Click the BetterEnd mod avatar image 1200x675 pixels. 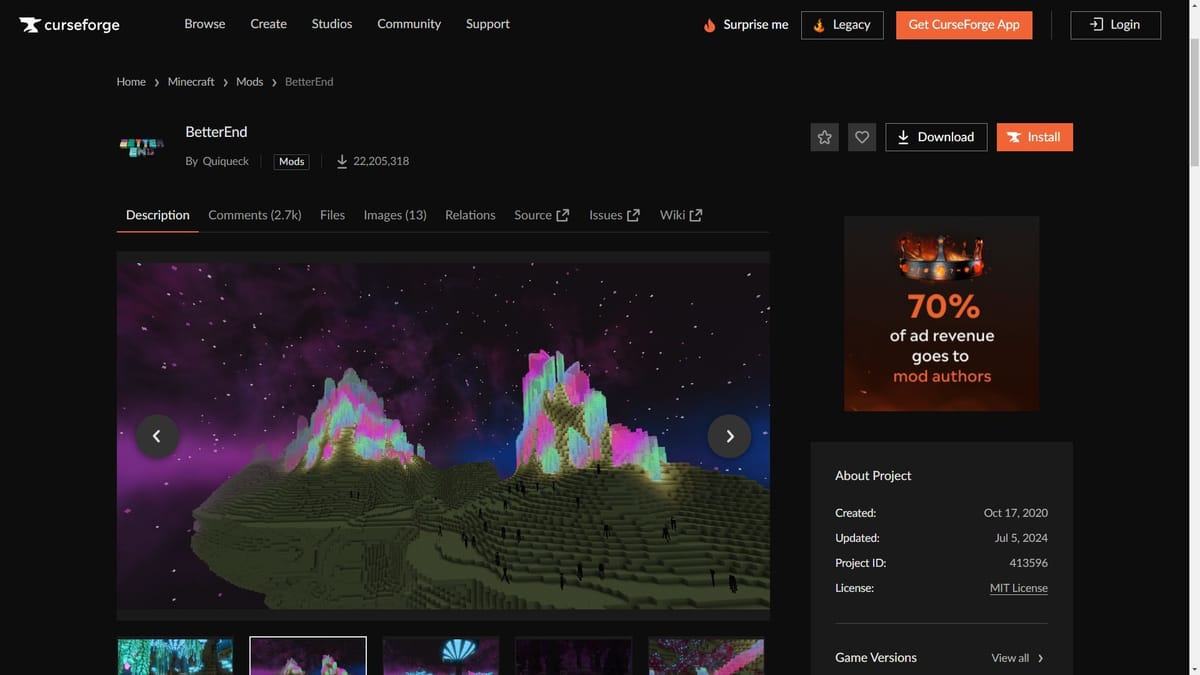141,146
